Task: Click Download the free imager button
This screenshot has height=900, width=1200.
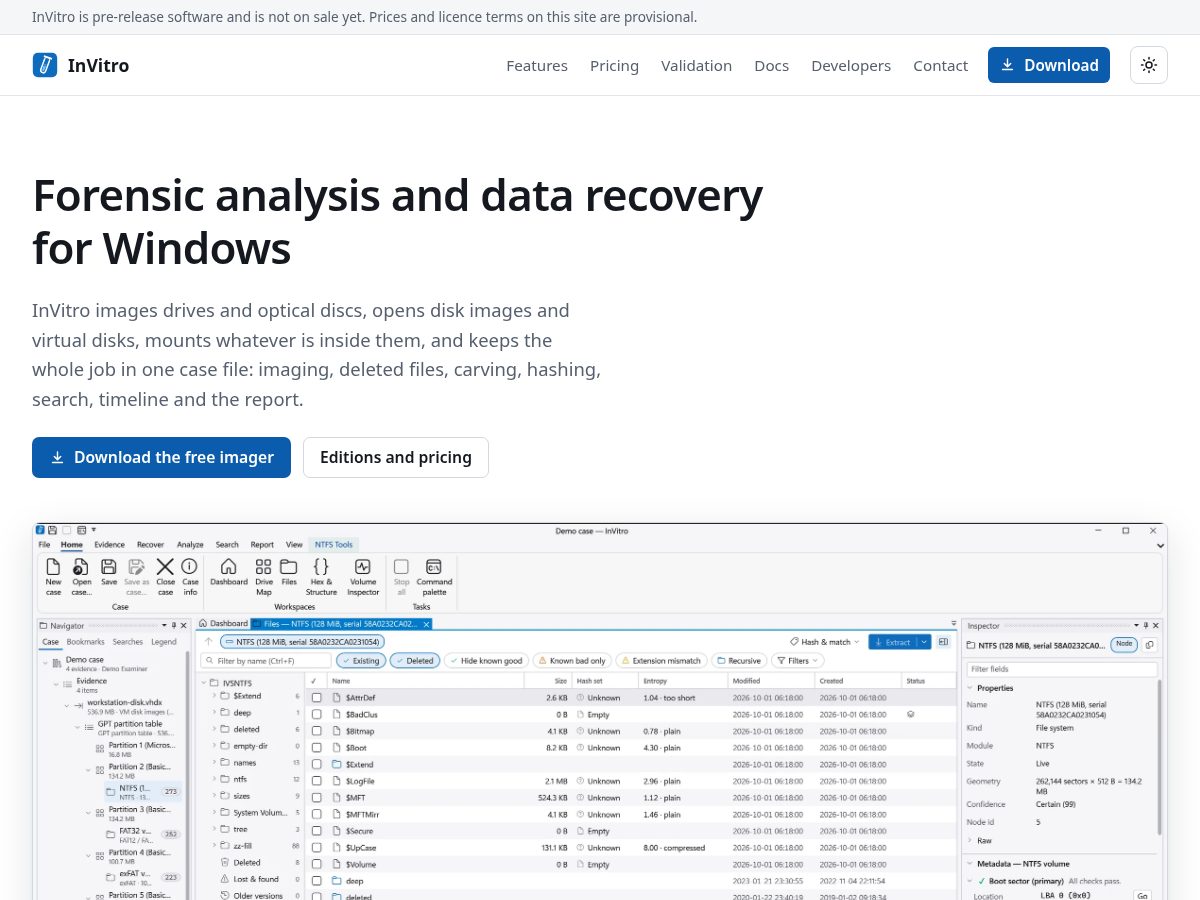Action: point(161,457)
